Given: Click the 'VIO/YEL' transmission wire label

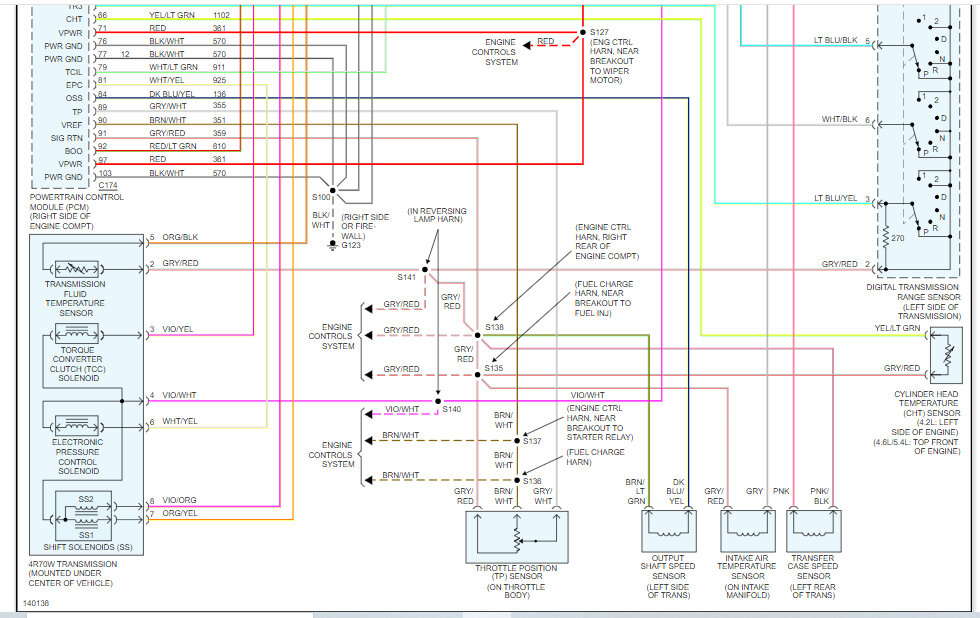Looking at the screenshot, I should [178, 329].
